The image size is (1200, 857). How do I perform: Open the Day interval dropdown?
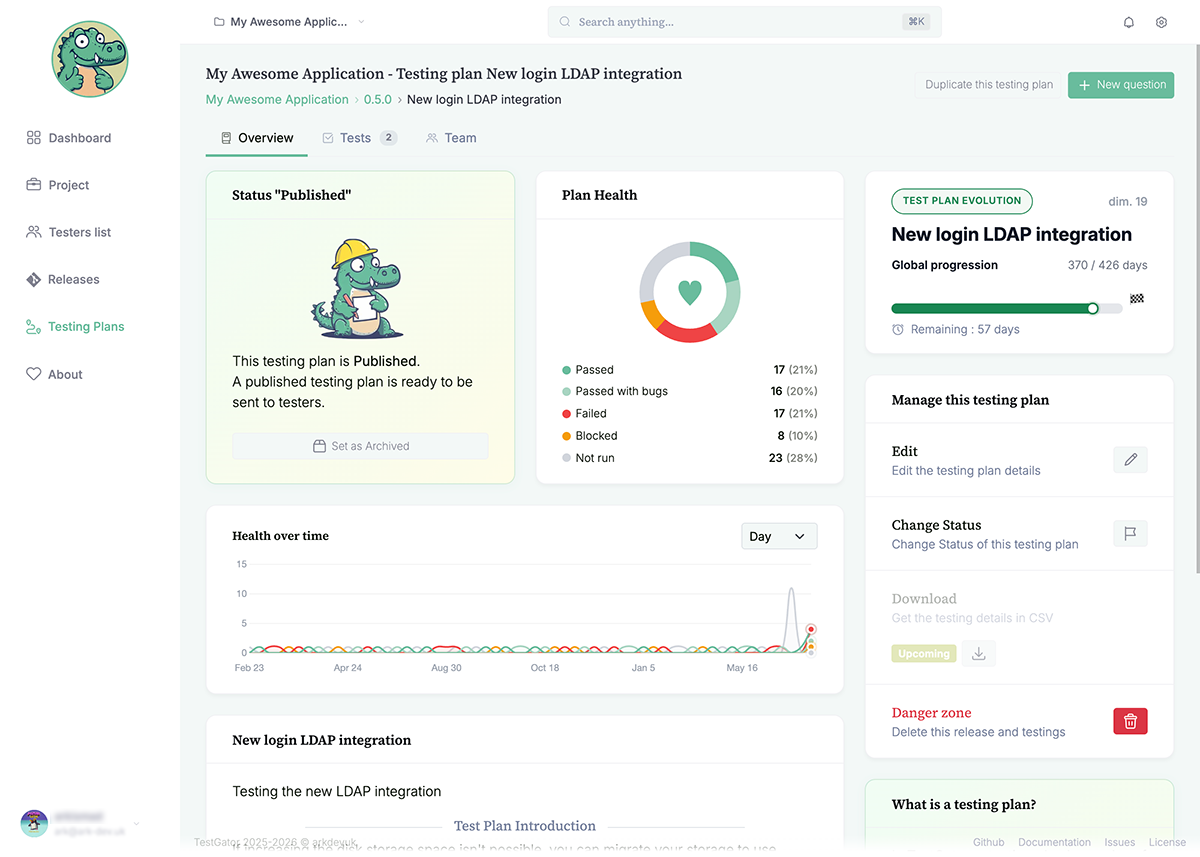pos(779,536)
